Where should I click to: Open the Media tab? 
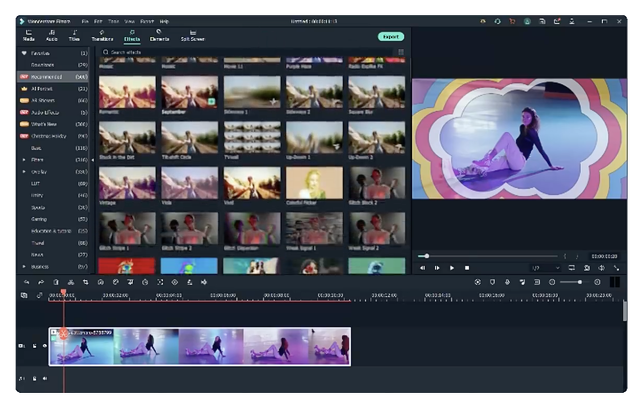(29, 35)
